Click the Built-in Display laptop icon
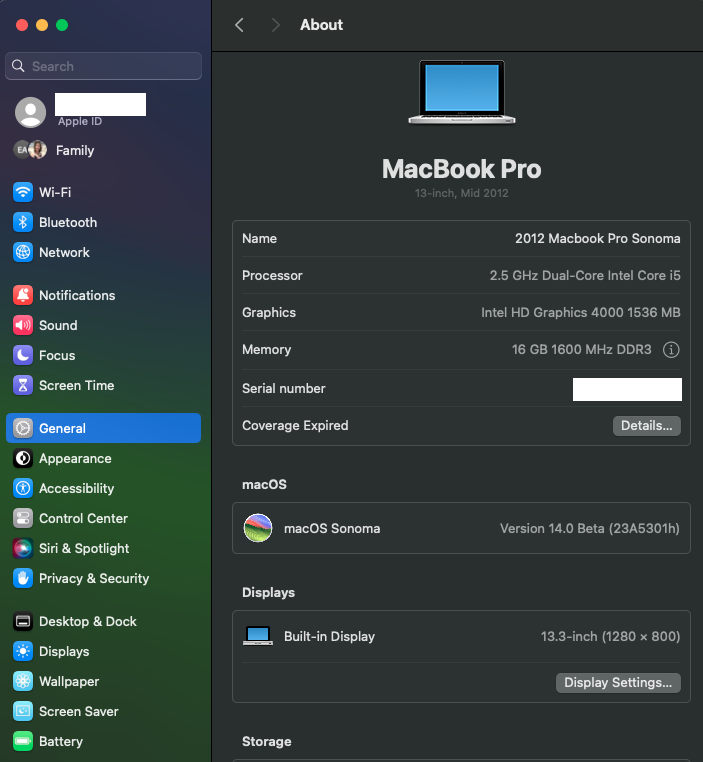This screenshot has height=762, width=703. coord(257,636)
